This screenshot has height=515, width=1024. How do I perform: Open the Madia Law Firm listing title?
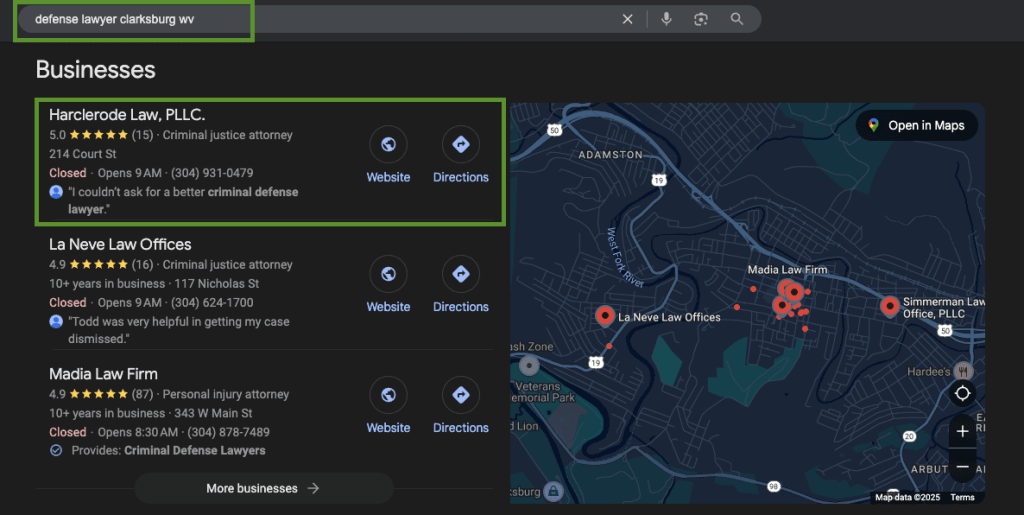[x=103, y=374]
